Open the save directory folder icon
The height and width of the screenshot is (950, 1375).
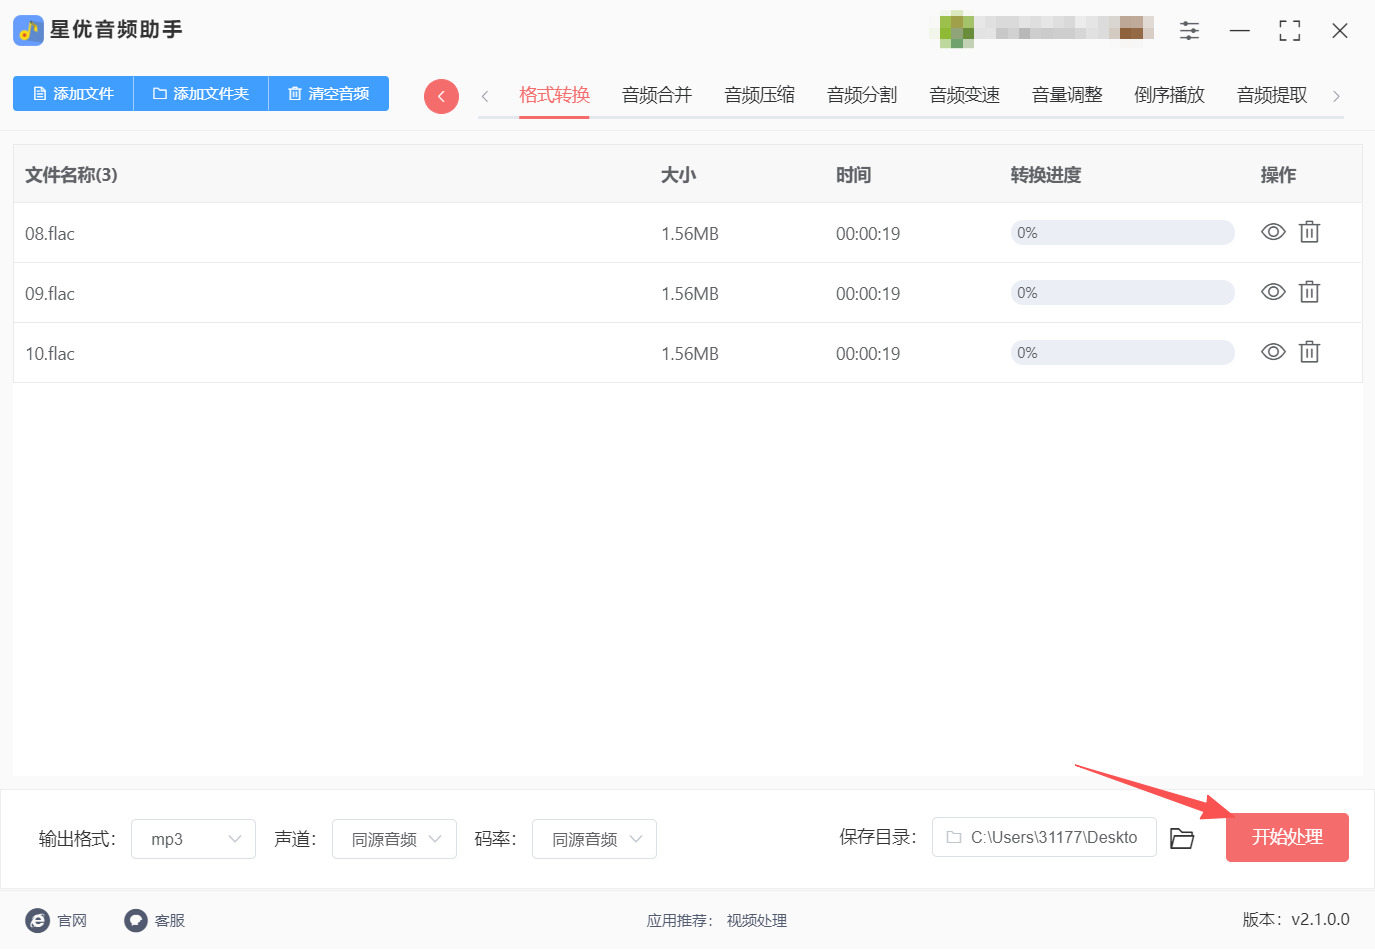point(1182,838)
